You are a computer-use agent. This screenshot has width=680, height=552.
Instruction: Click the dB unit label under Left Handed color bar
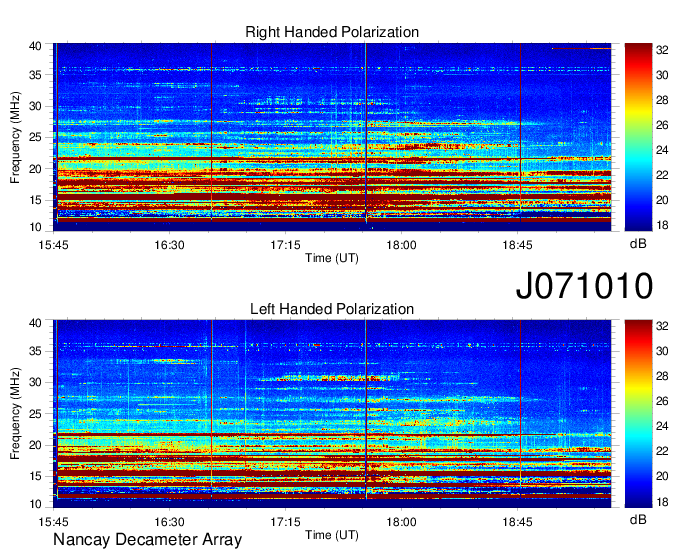638,519
